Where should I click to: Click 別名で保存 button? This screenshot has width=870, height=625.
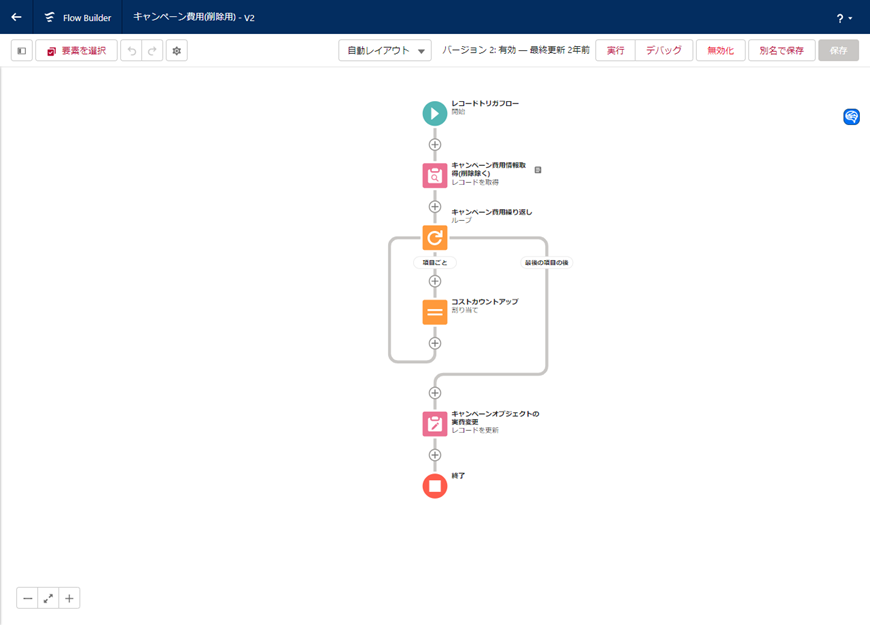pos(781,51)
